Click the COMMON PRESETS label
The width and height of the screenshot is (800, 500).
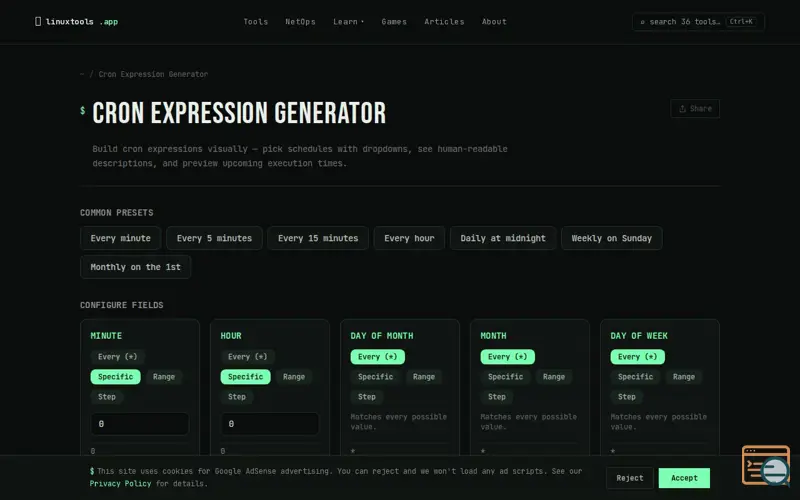tap(116, 212)
